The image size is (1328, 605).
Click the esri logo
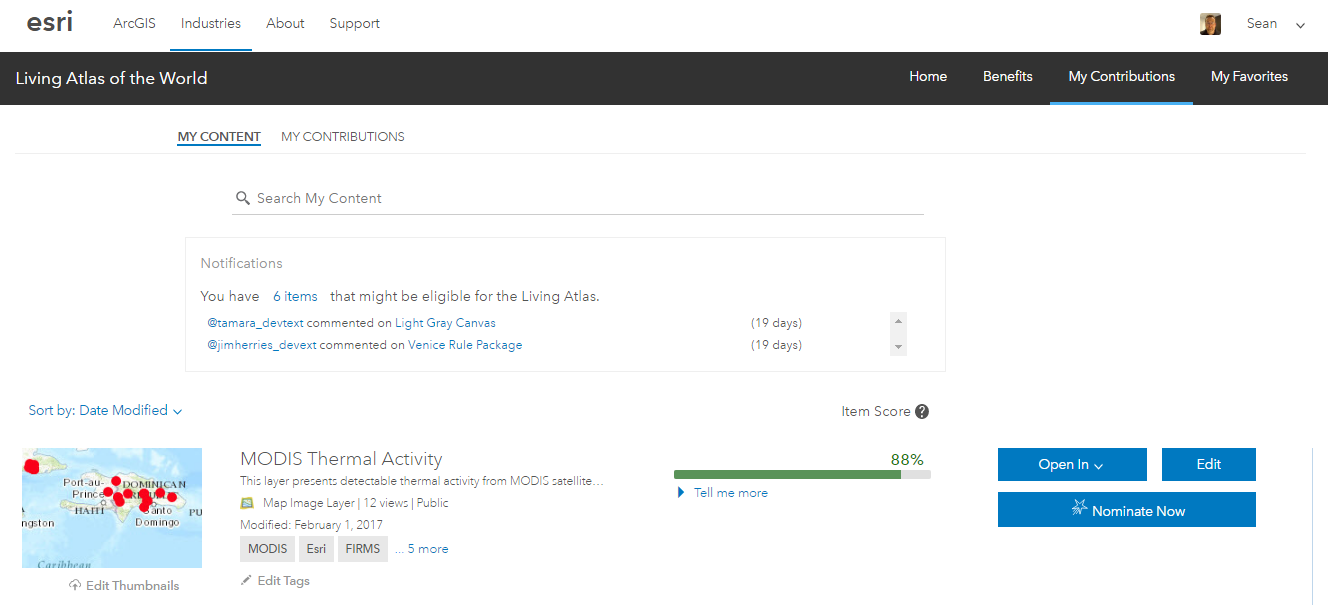(x=50, y=22)
